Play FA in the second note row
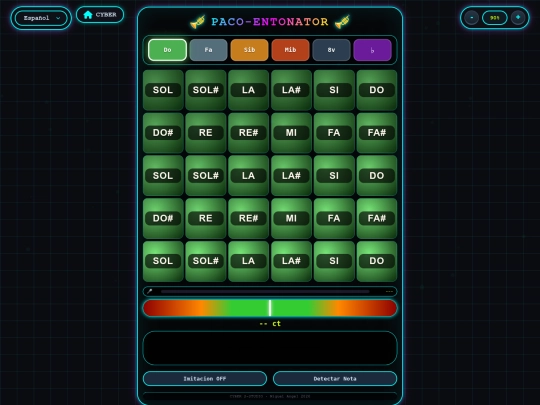 click(x=334, y=133)
